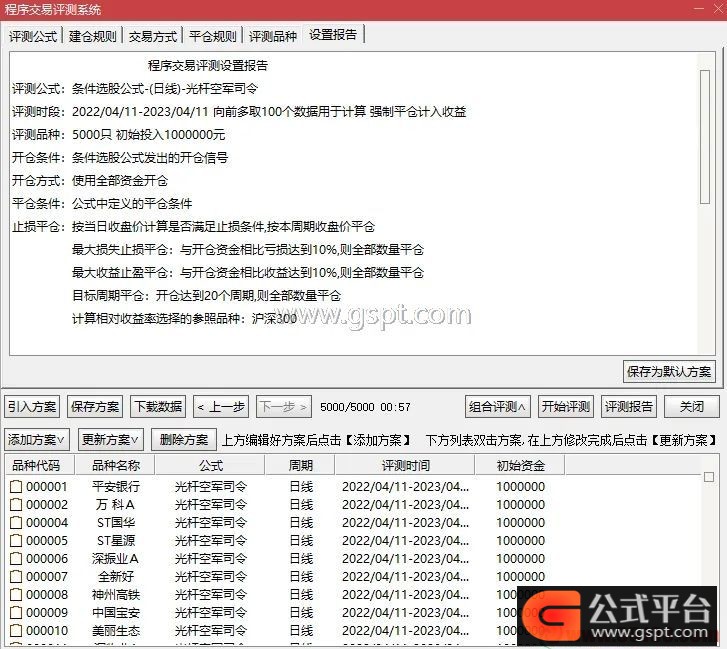This screenshot has width=727, height=649.
Task: Click the scheme list scrollbar top box
Action: coord(708,477)
